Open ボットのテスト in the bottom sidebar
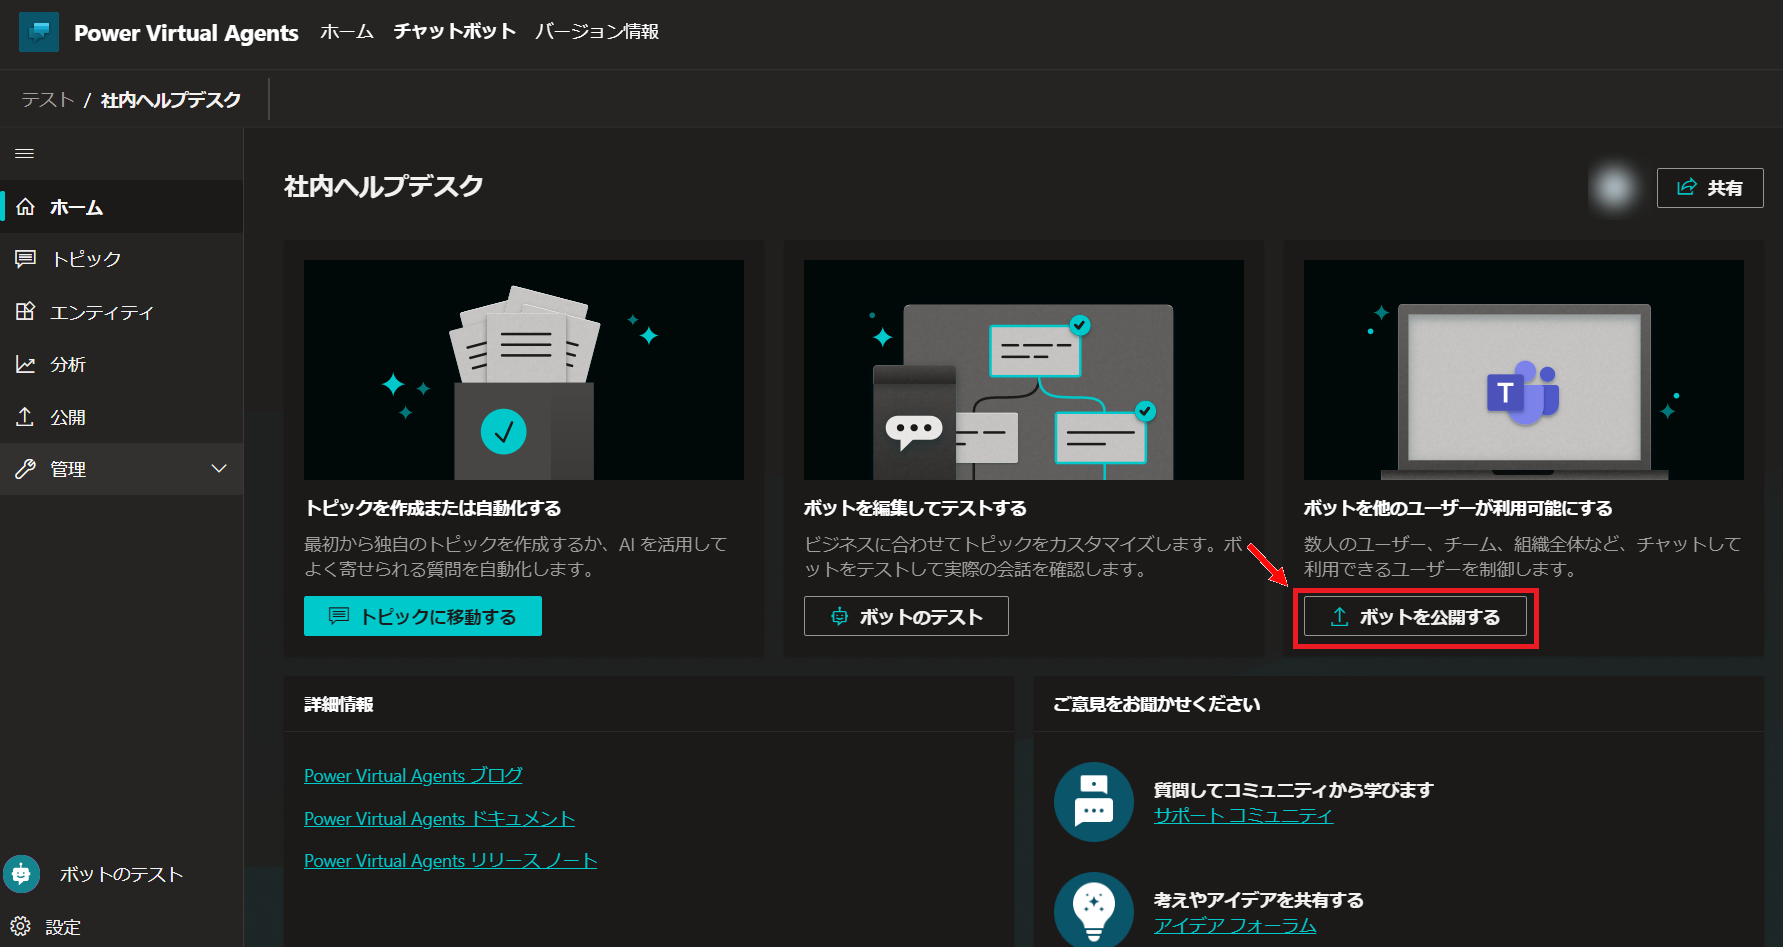Viewport: 1783px width, 947px height. tap(122, 874)
